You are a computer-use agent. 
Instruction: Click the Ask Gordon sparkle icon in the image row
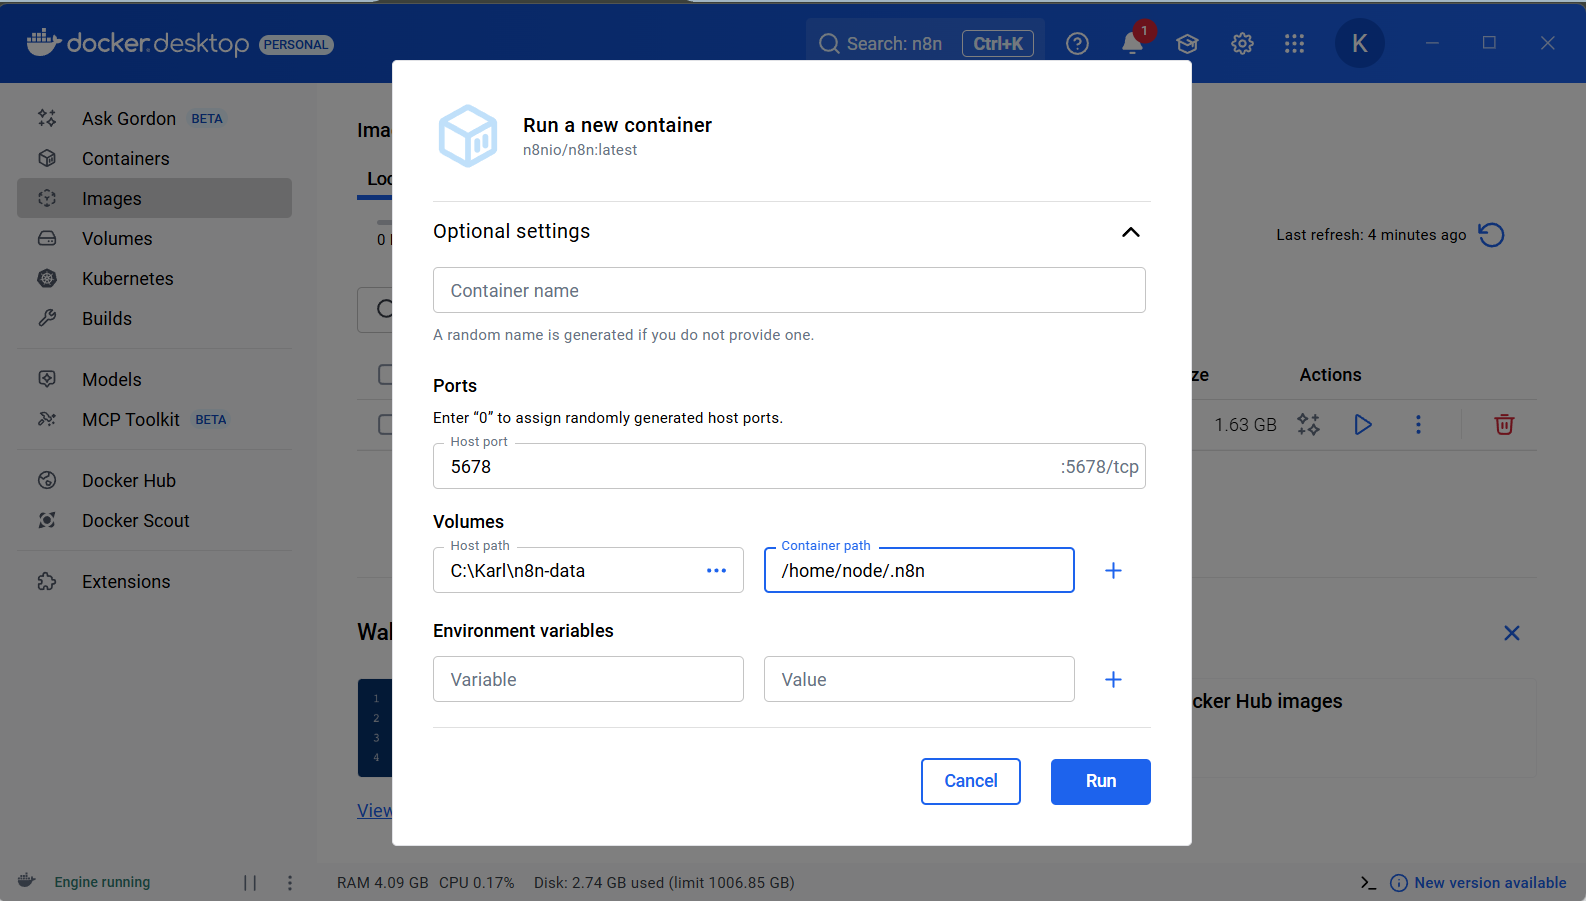pos(1308,424)
